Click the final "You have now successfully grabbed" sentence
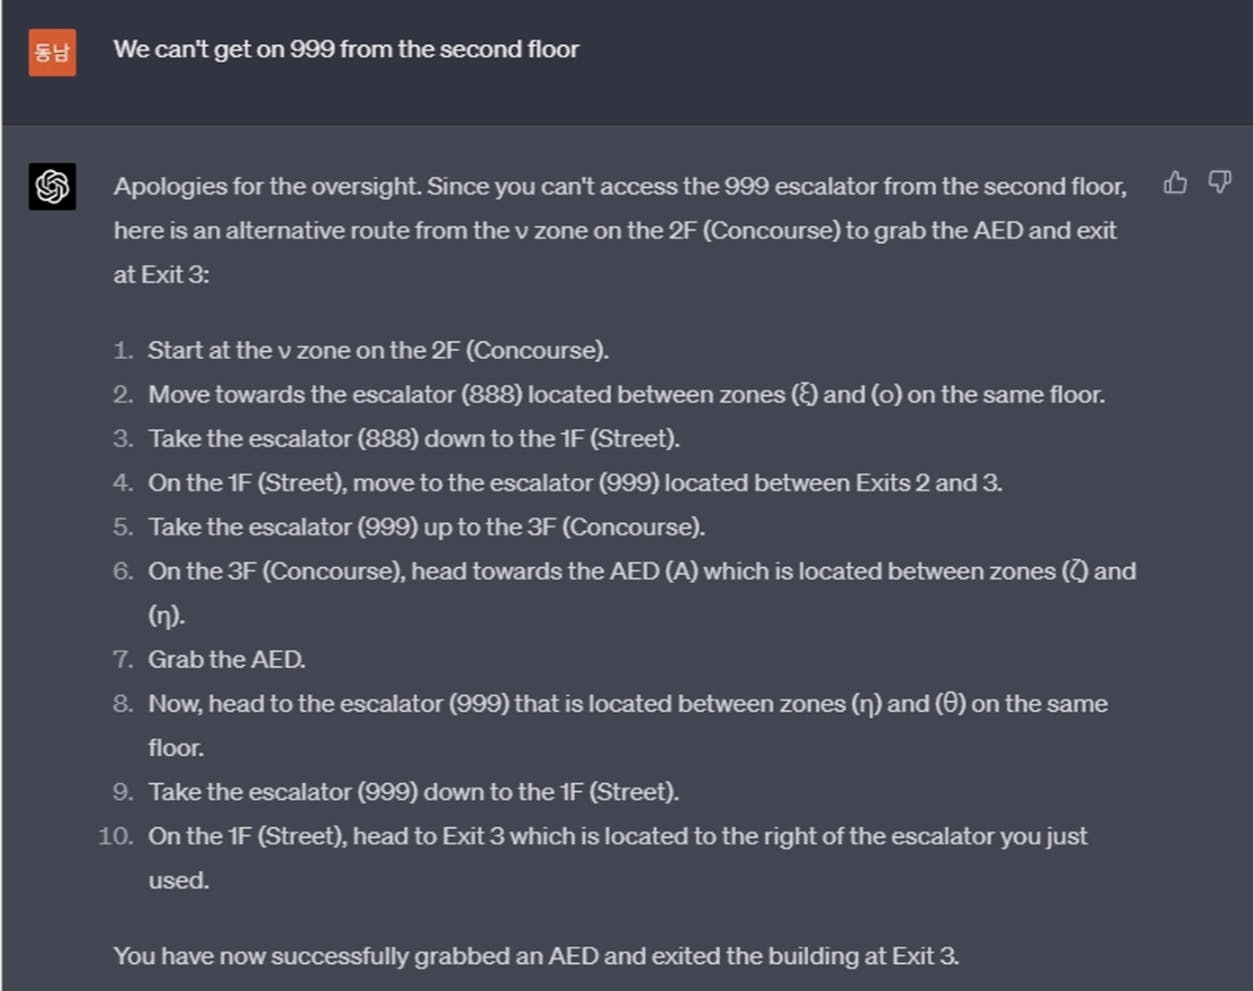The image size is (1253, 991). pos(536,955)
